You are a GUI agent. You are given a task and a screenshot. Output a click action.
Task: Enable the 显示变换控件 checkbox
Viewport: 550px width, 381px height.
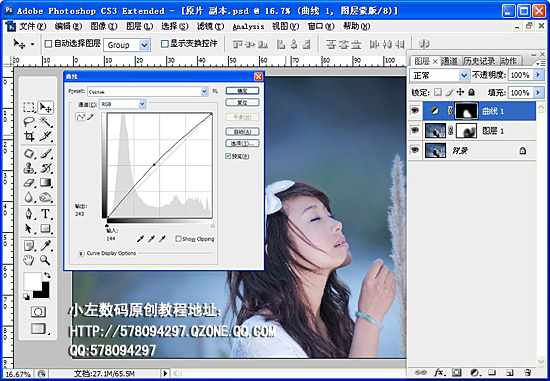(x=165, y=44)
